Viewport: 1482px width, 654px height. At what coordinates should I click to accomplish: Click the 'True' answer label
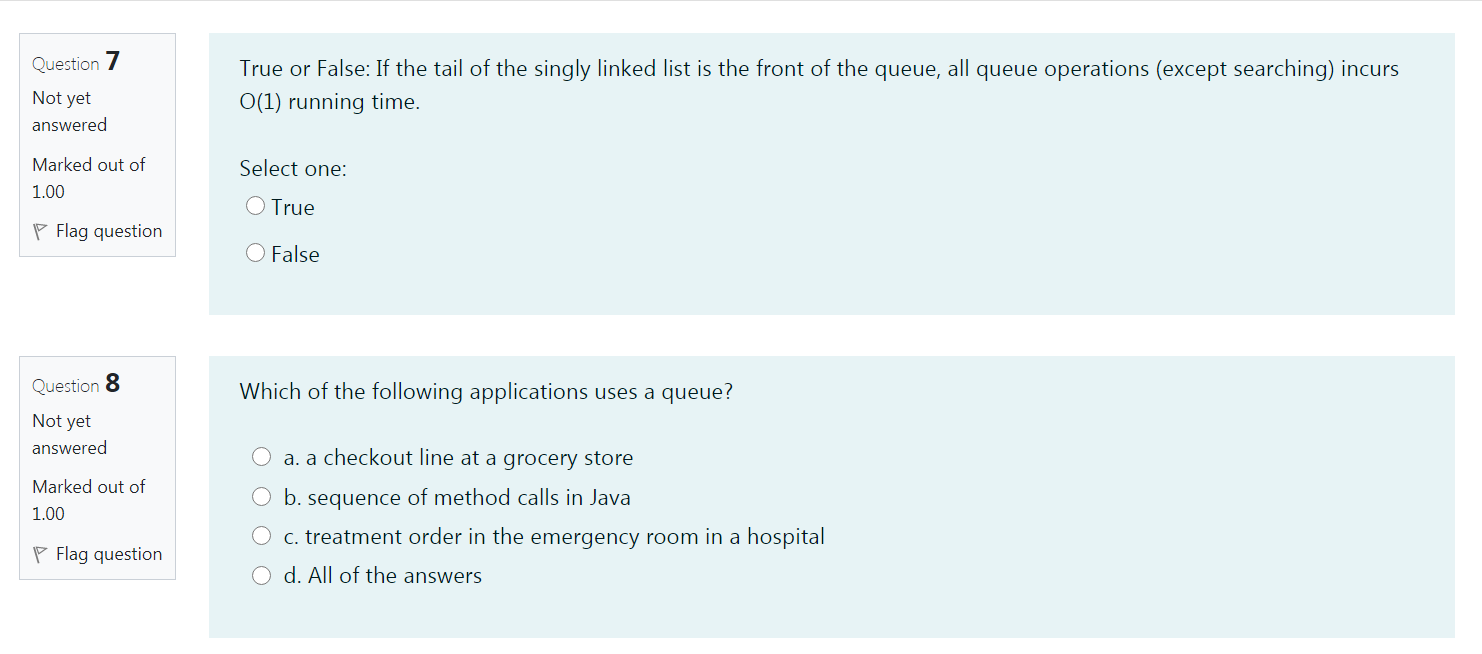[x=293, y=208]
